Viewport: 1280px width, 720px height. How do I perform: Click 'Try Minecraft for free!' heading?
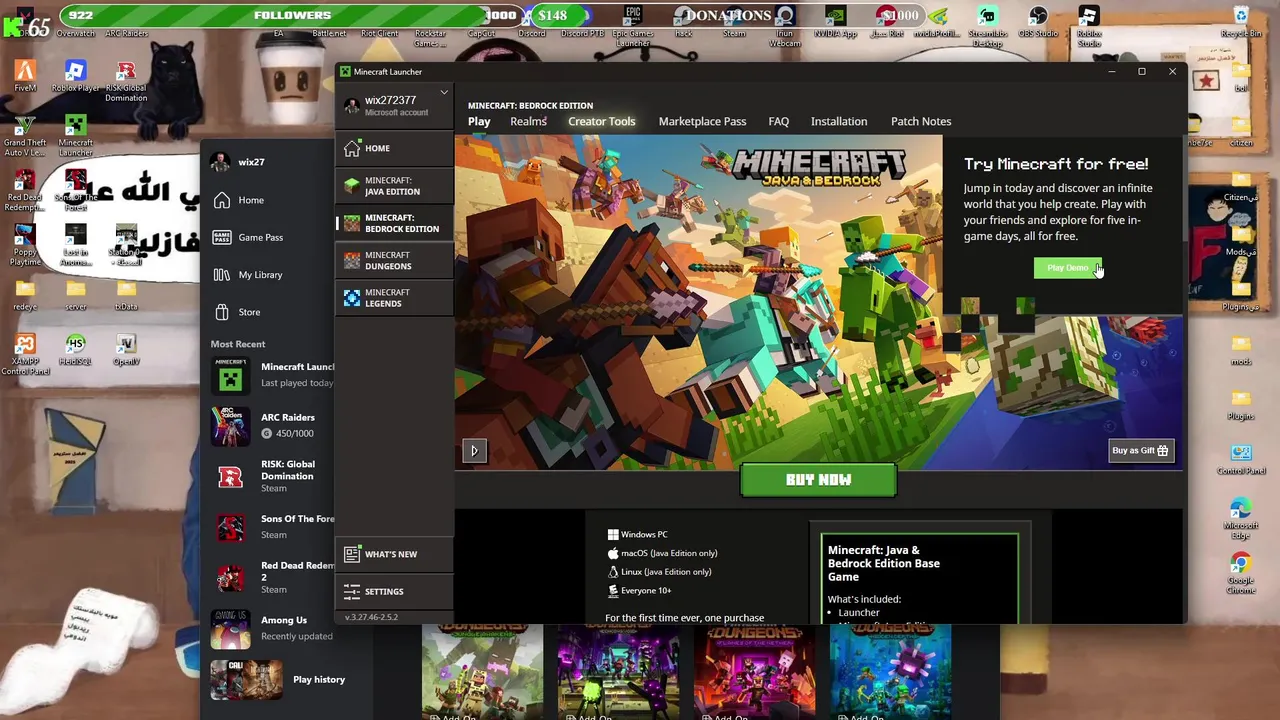coord(1056,164)
